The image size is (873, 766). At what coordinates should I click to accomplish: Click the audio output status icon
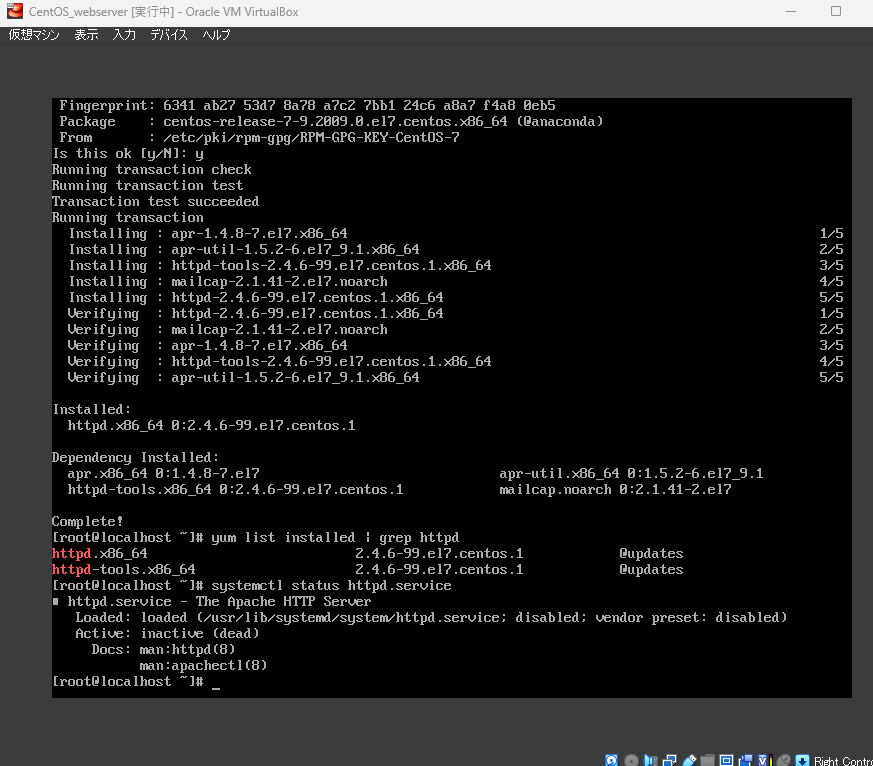(649, 759)
